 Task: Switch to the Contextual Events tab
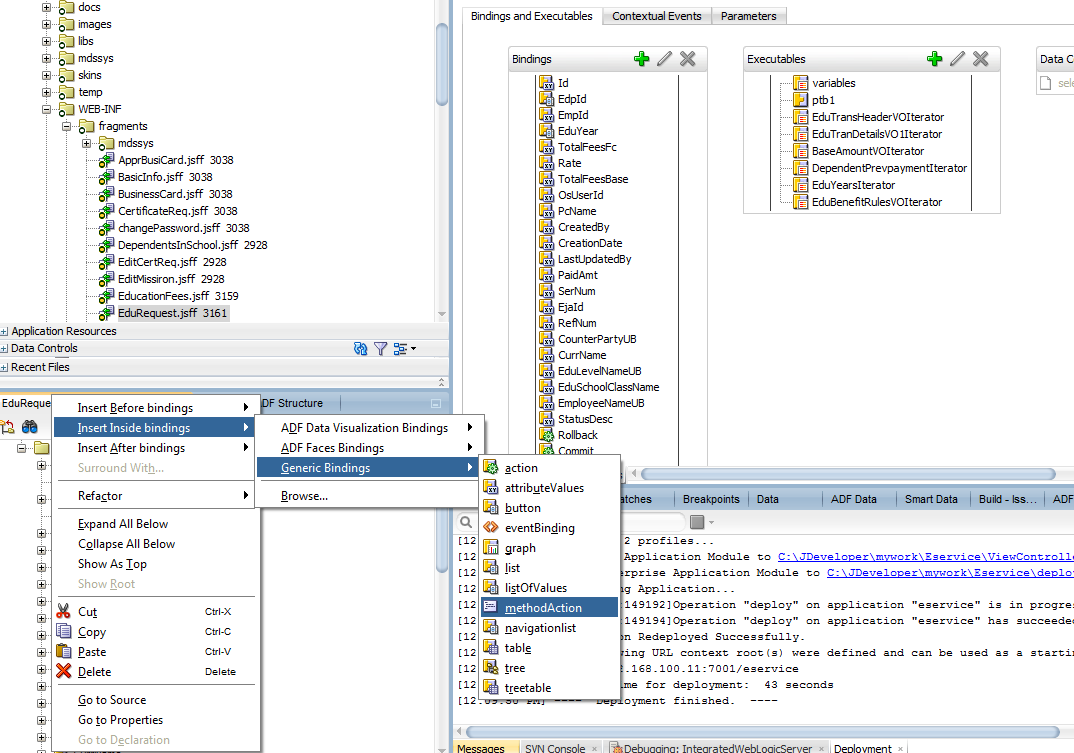[x=657, y=16]
